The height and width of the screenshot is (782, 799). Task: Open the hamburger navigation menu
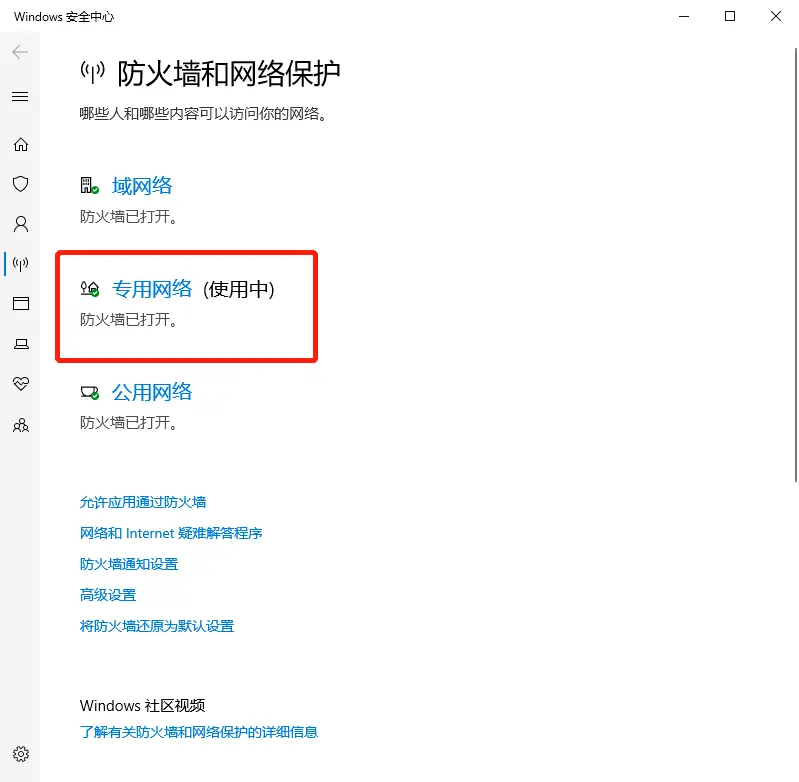tap(20, 97)
